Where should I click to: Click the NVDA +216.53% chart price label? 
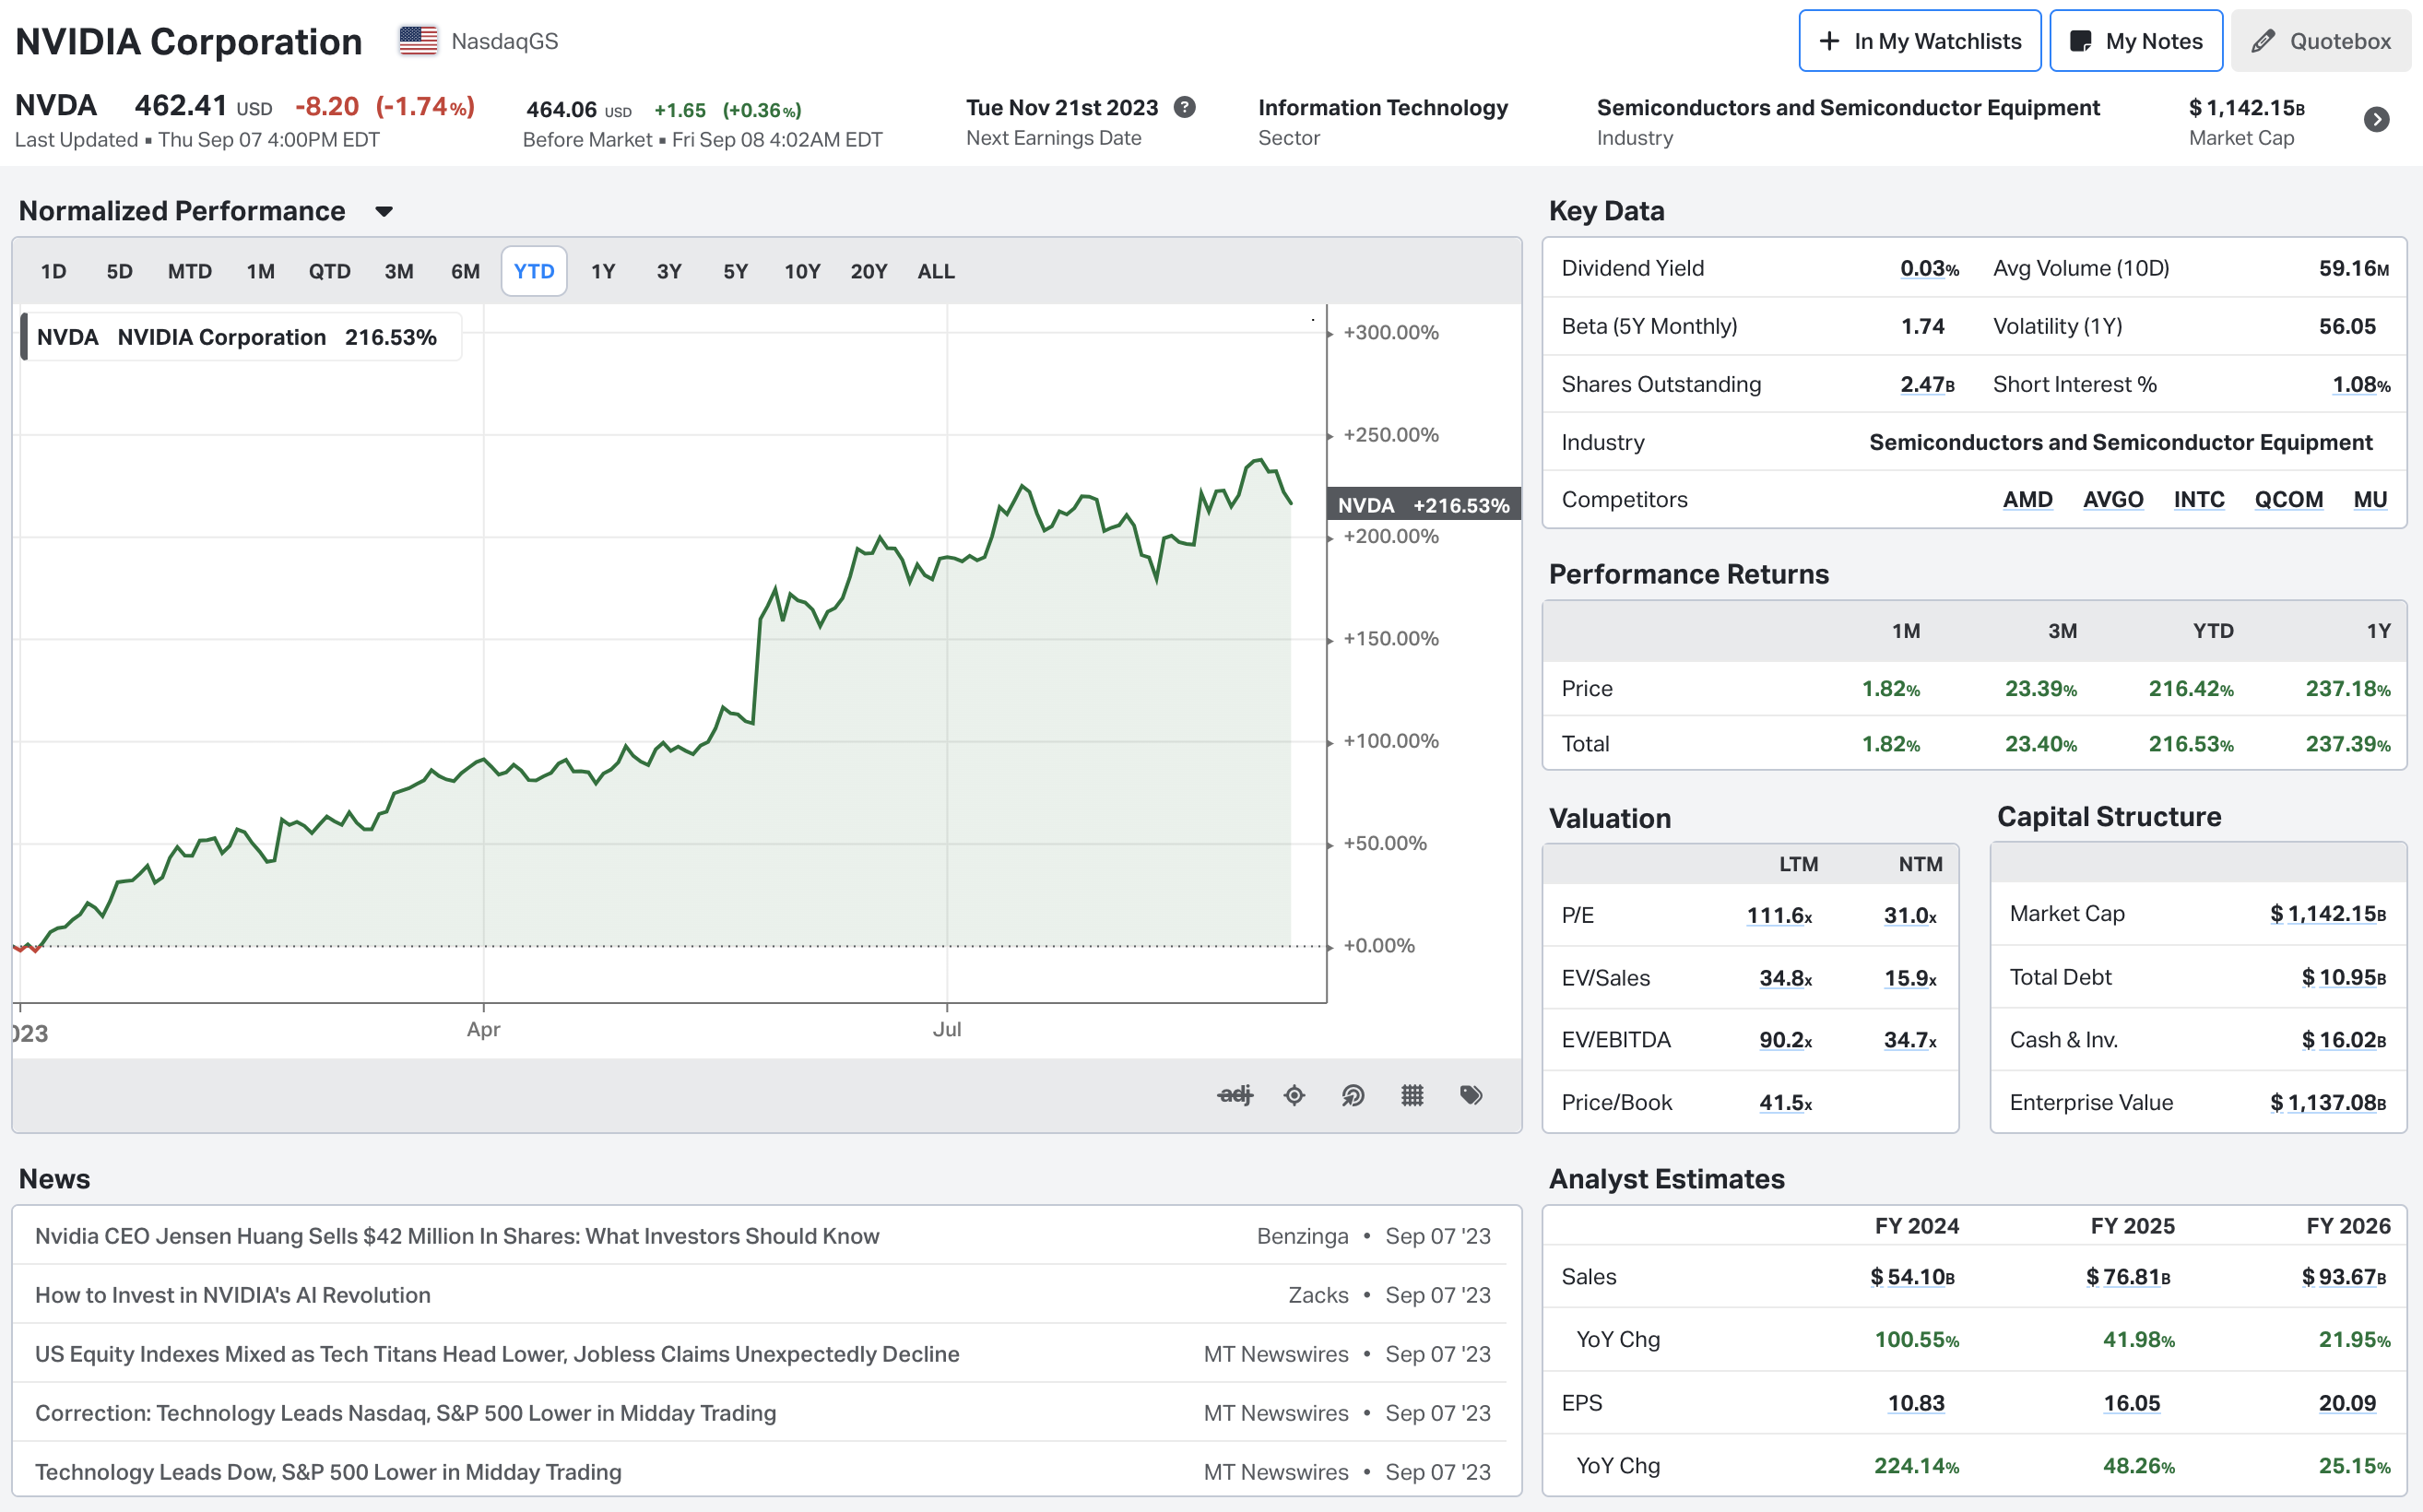(x=1423, y=505)
